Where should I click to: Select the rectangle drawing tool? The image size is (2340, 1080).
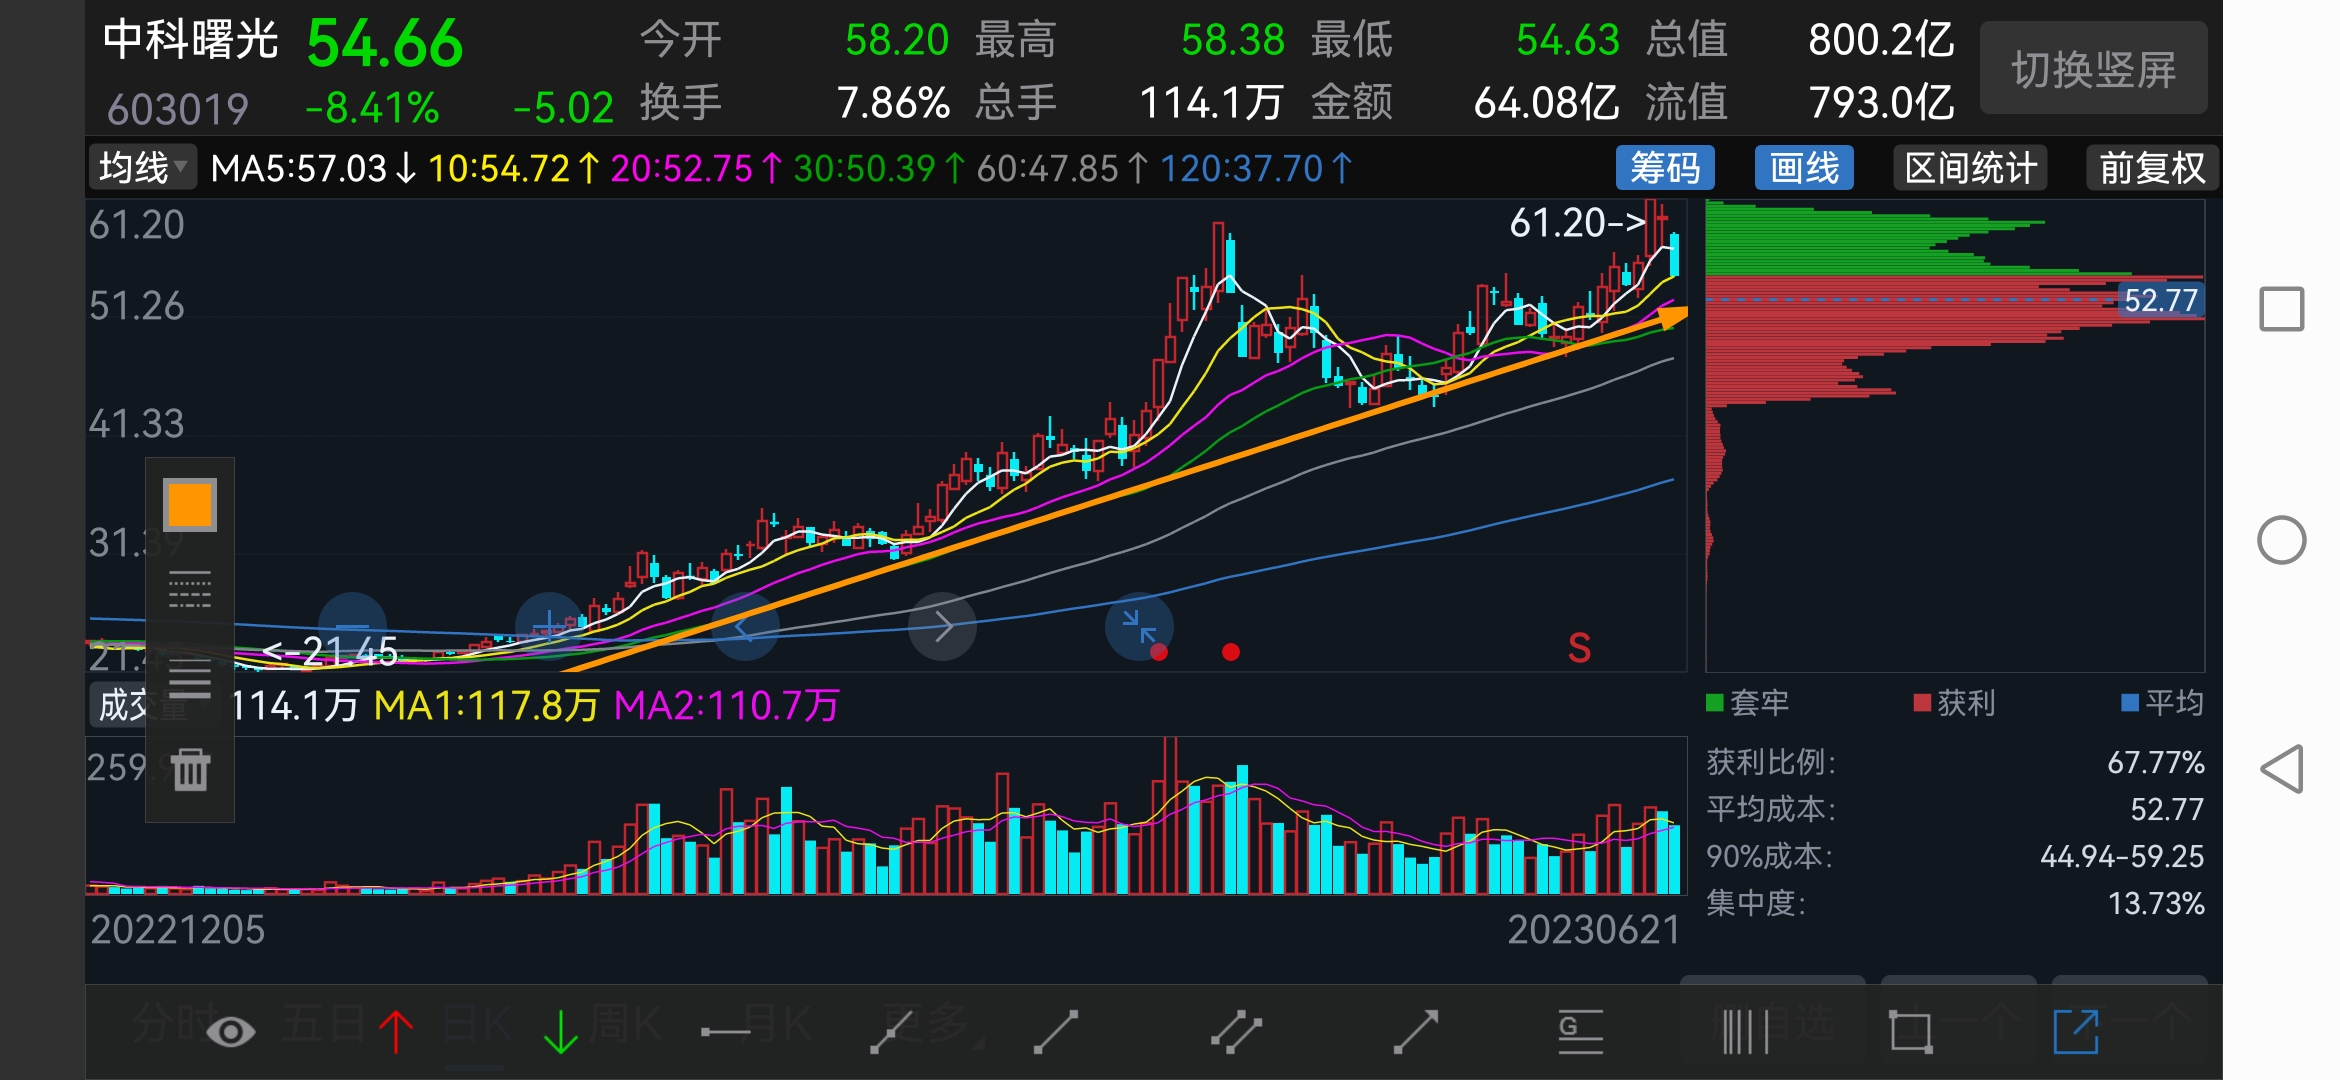click(x=1911, y=1031)
